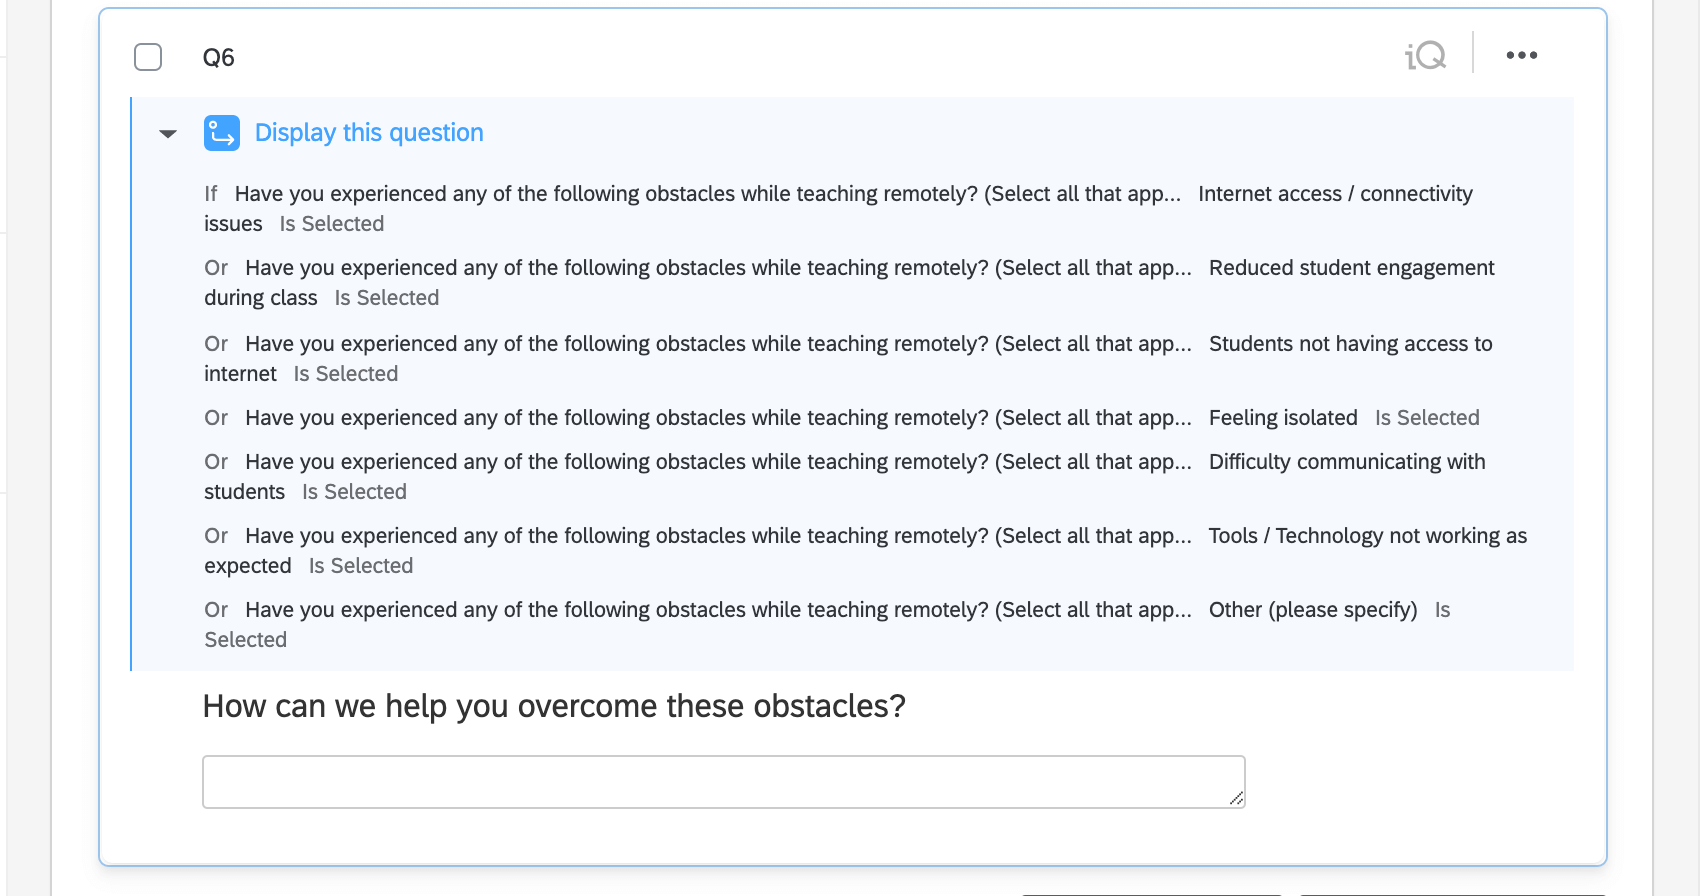The image size is (1700, 896).
Task: Click the "If" keyword of the first condition
Action: 211,194
